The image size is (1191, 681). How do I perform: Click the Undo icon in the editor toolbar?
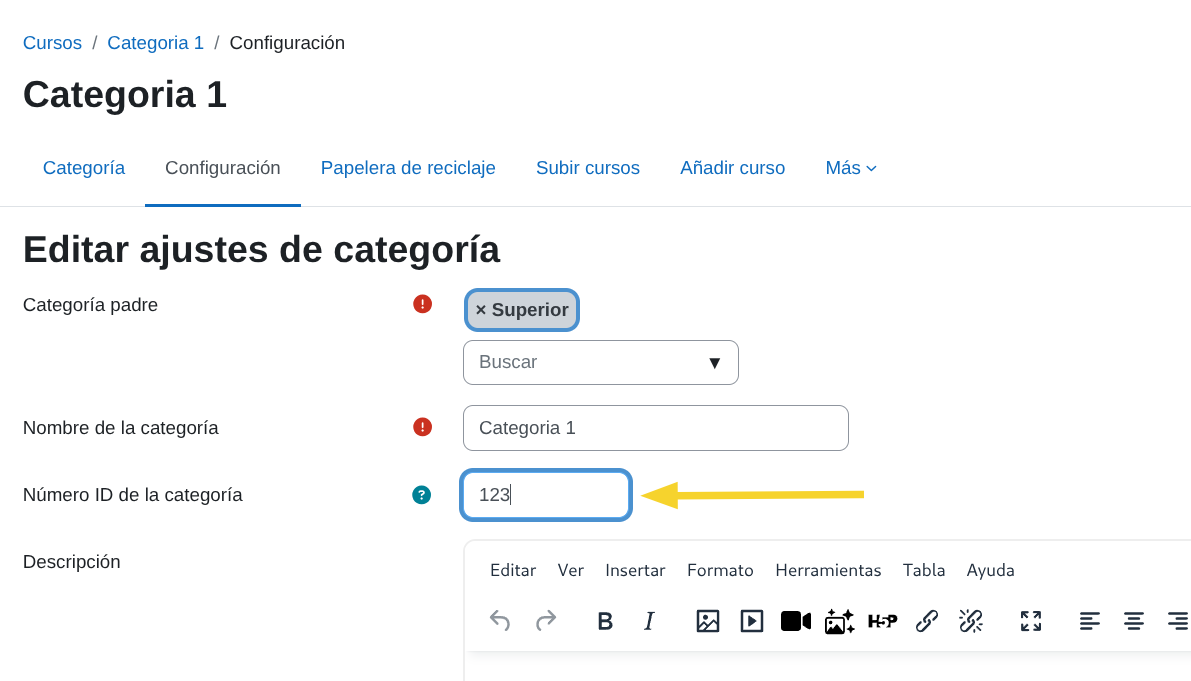point(499,621)
